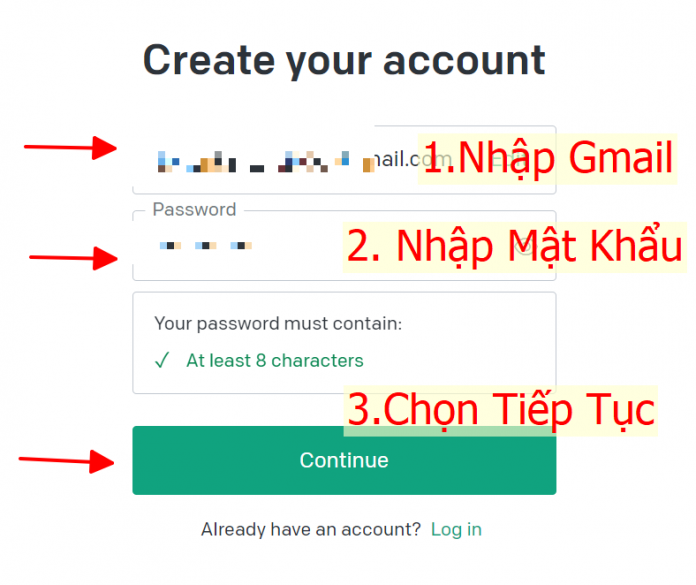Click the "Already have an account?" text
696x585 pixels.
pos(311,530)
